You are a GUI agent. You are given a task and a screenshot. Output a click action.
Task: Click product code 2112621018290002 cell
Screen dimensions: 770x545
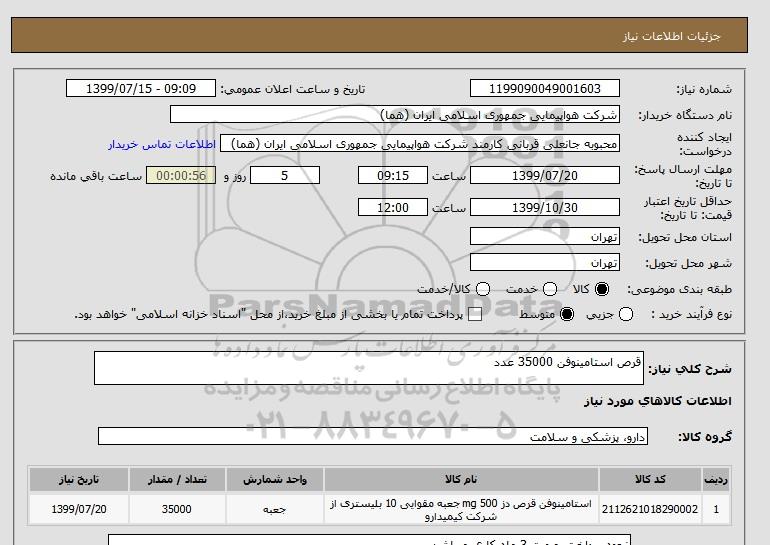[x=650, y=510]
